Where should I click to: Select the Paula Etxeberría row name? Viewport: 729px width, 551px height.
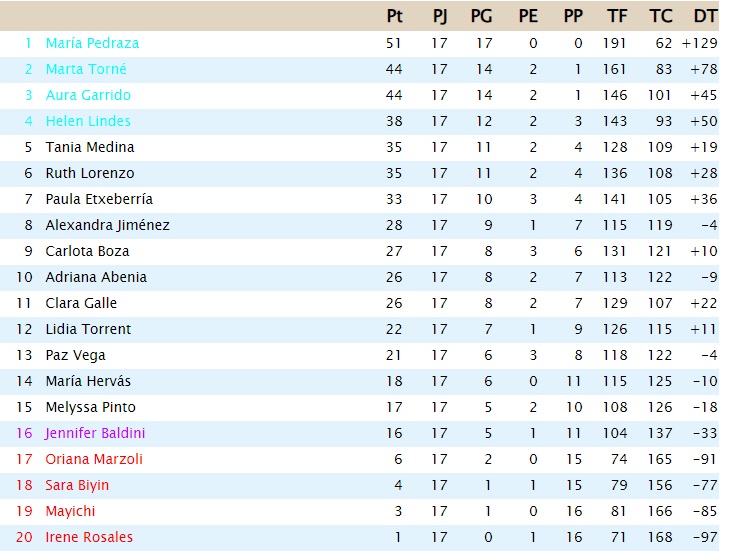click(99, 199)
